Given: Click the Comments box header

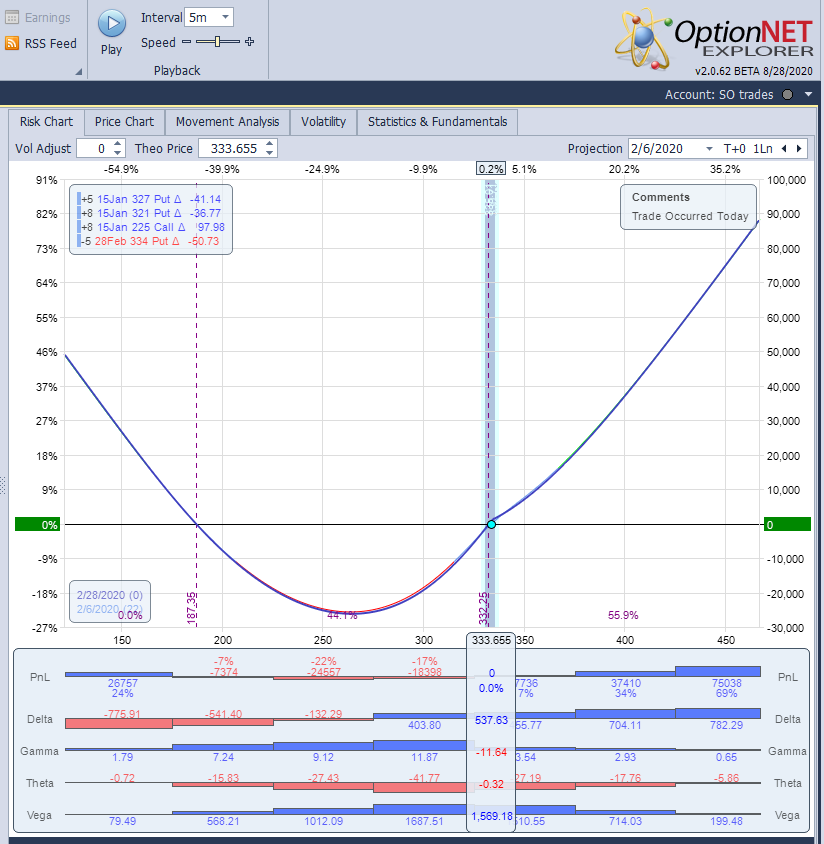Looking at the screenshot, I should pyautogui.click(x=660, y=197).
